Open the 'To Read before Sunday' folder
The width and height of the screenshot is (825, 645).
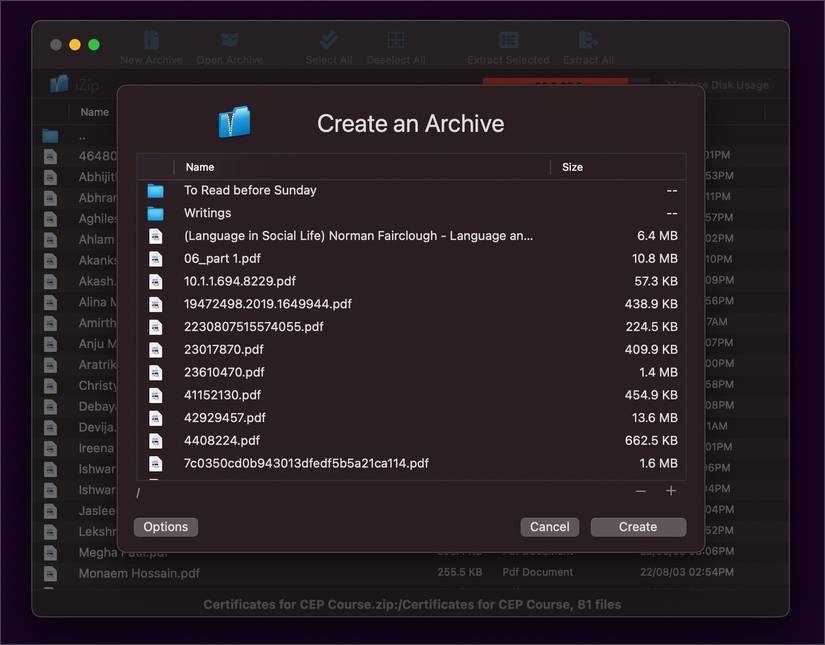tap(250, 190)
